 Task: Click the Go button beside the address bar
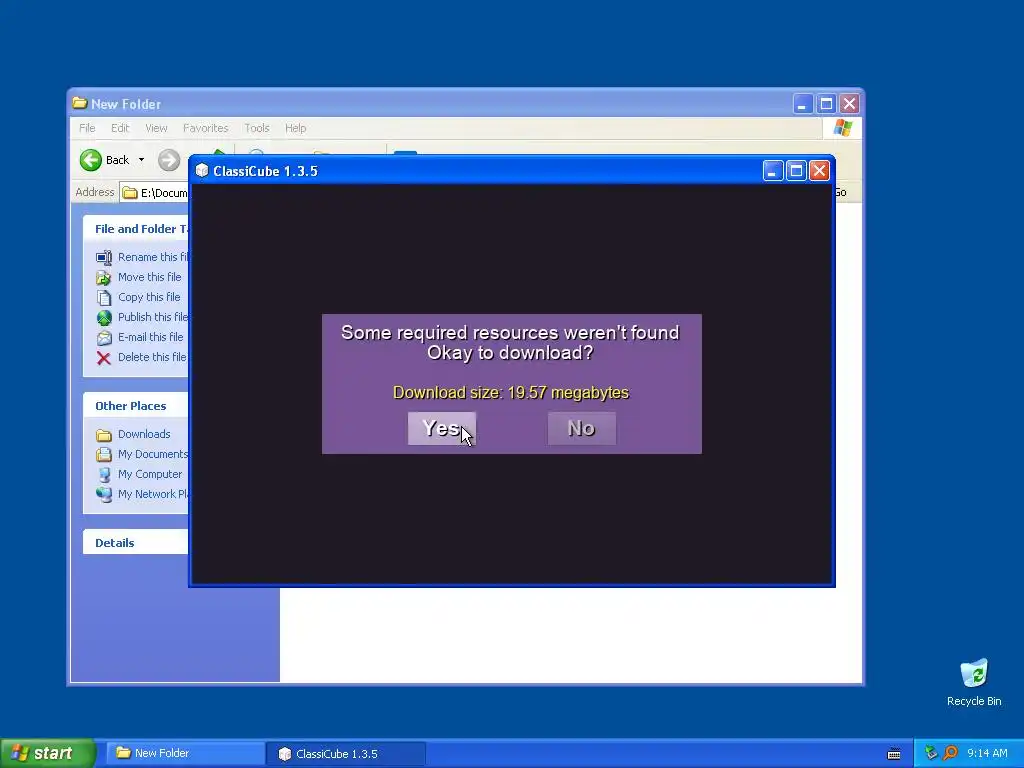(840, 193)
